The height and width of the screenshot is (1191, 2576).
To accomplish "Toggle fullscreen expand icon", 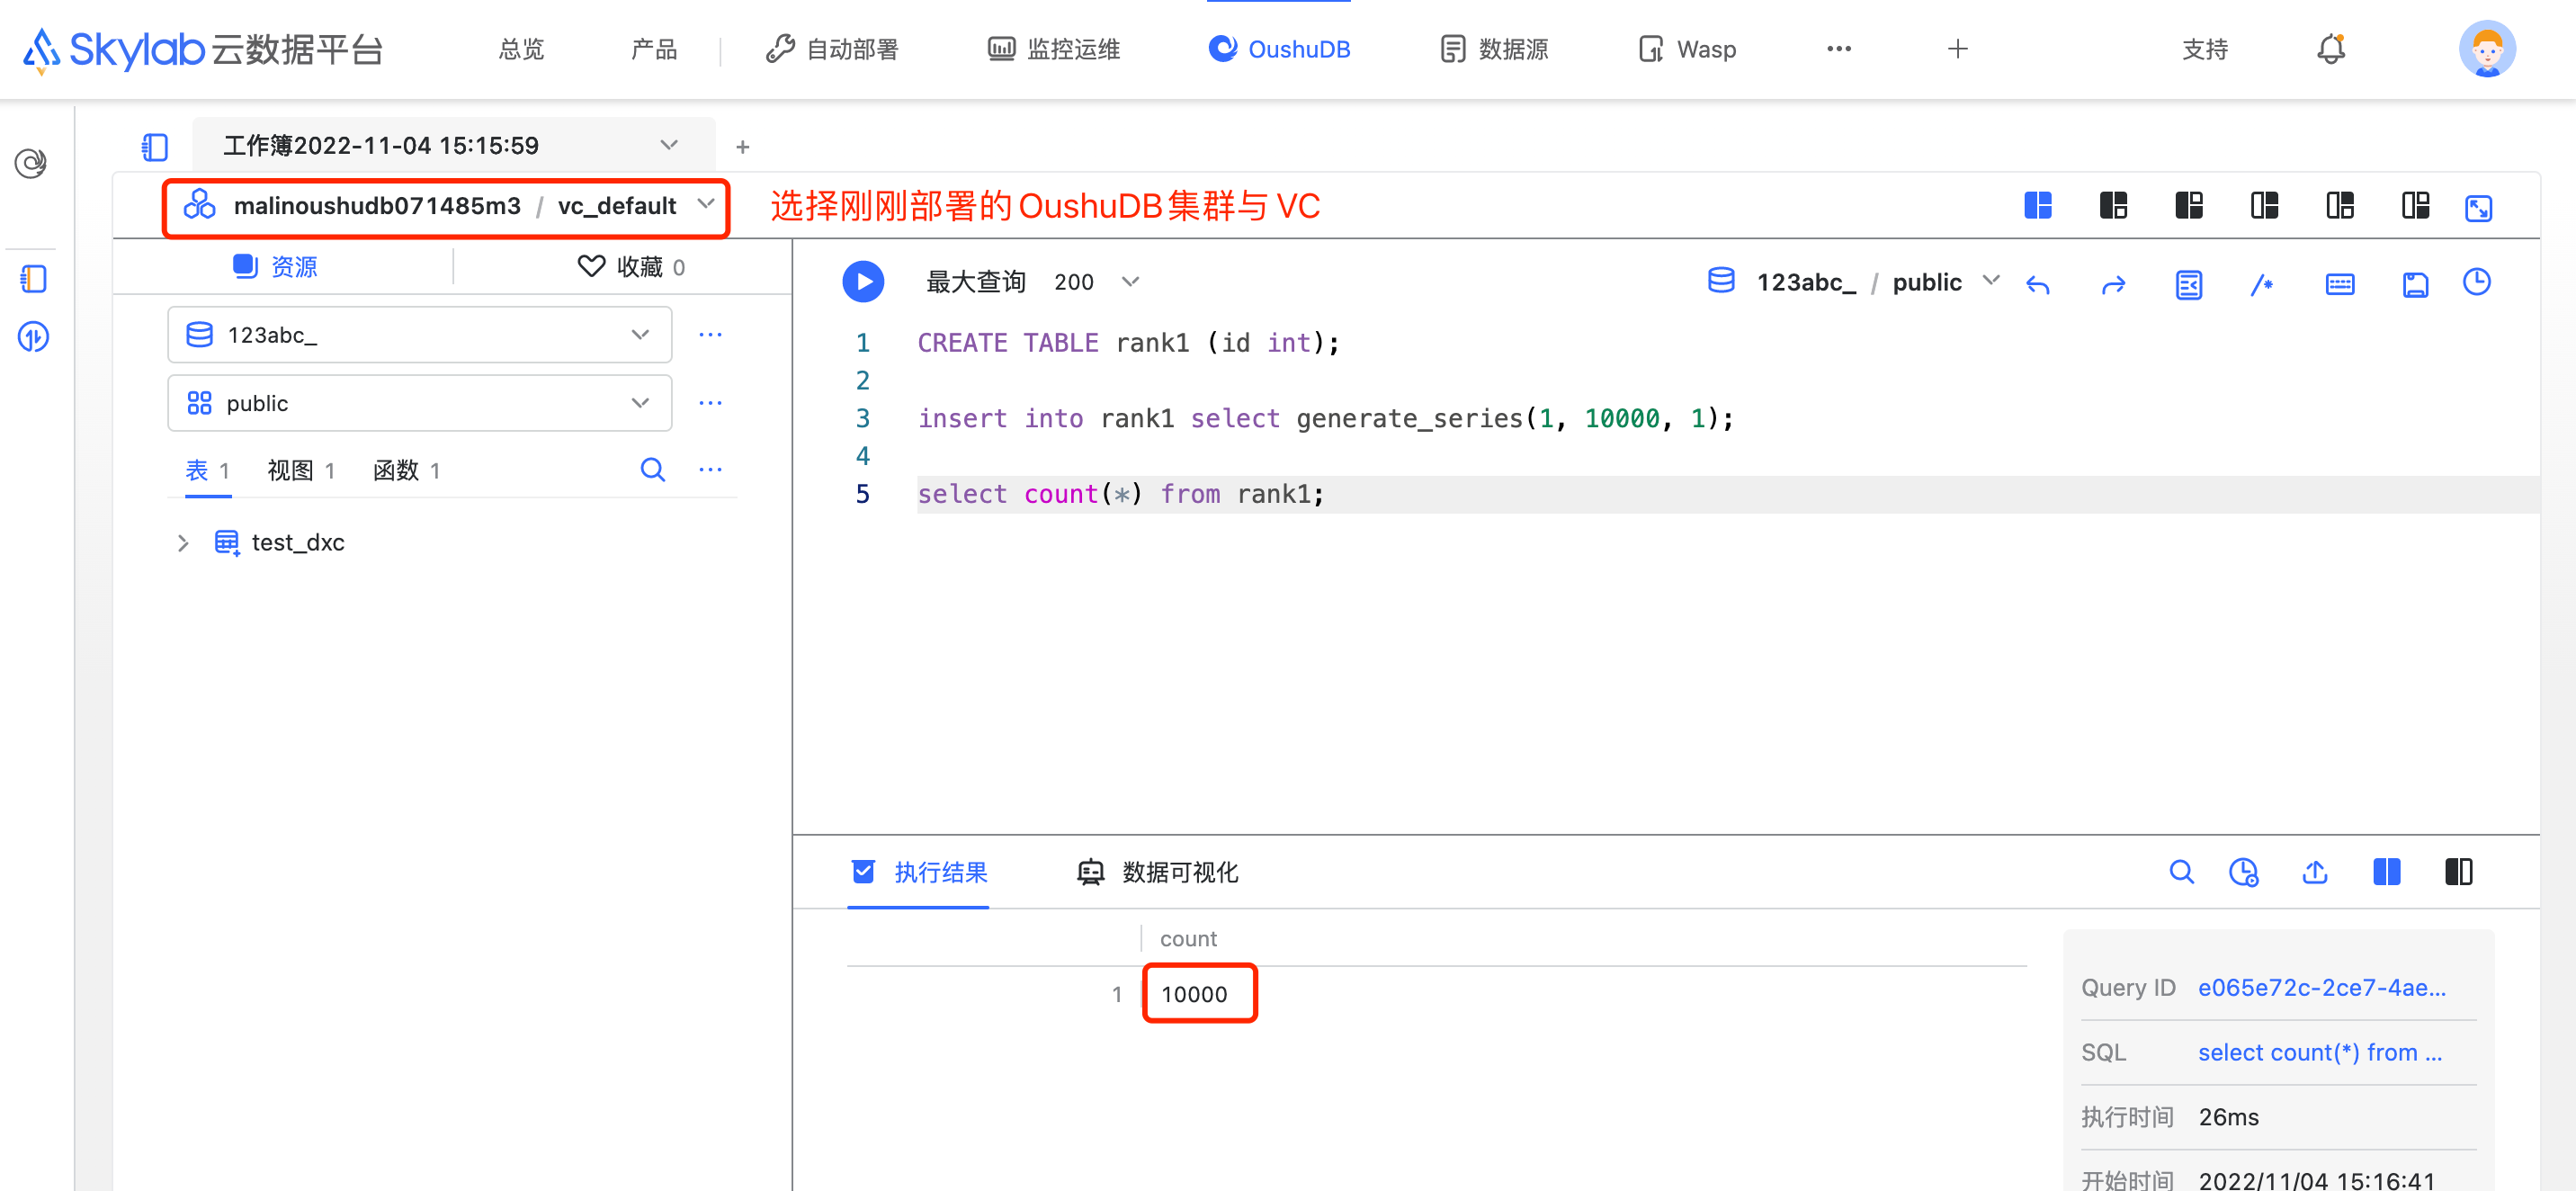I will pyautogui.click(x=2478, y=208).
